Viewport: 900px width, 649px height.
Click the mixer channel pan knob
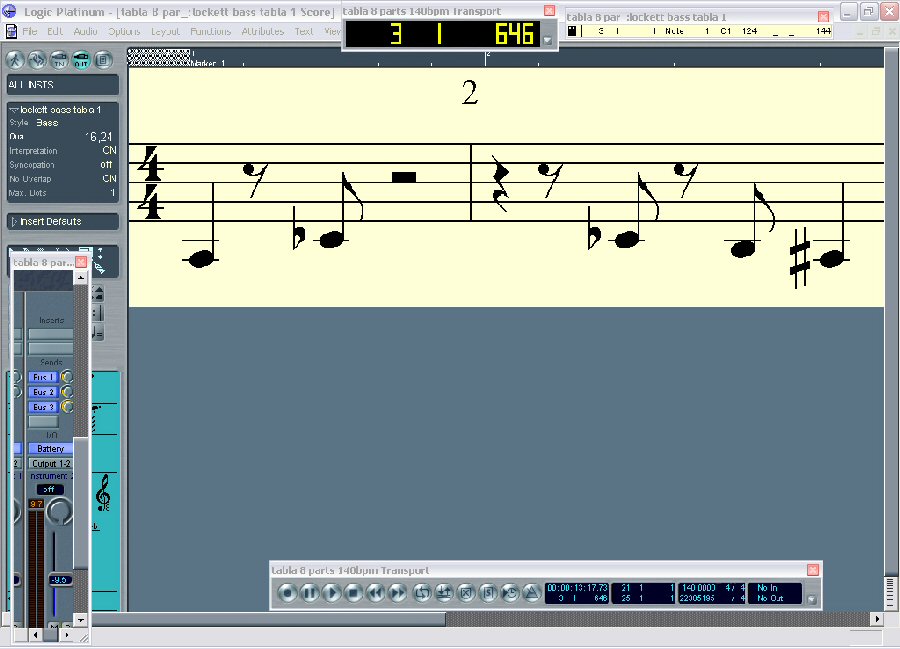pos(60,512)
